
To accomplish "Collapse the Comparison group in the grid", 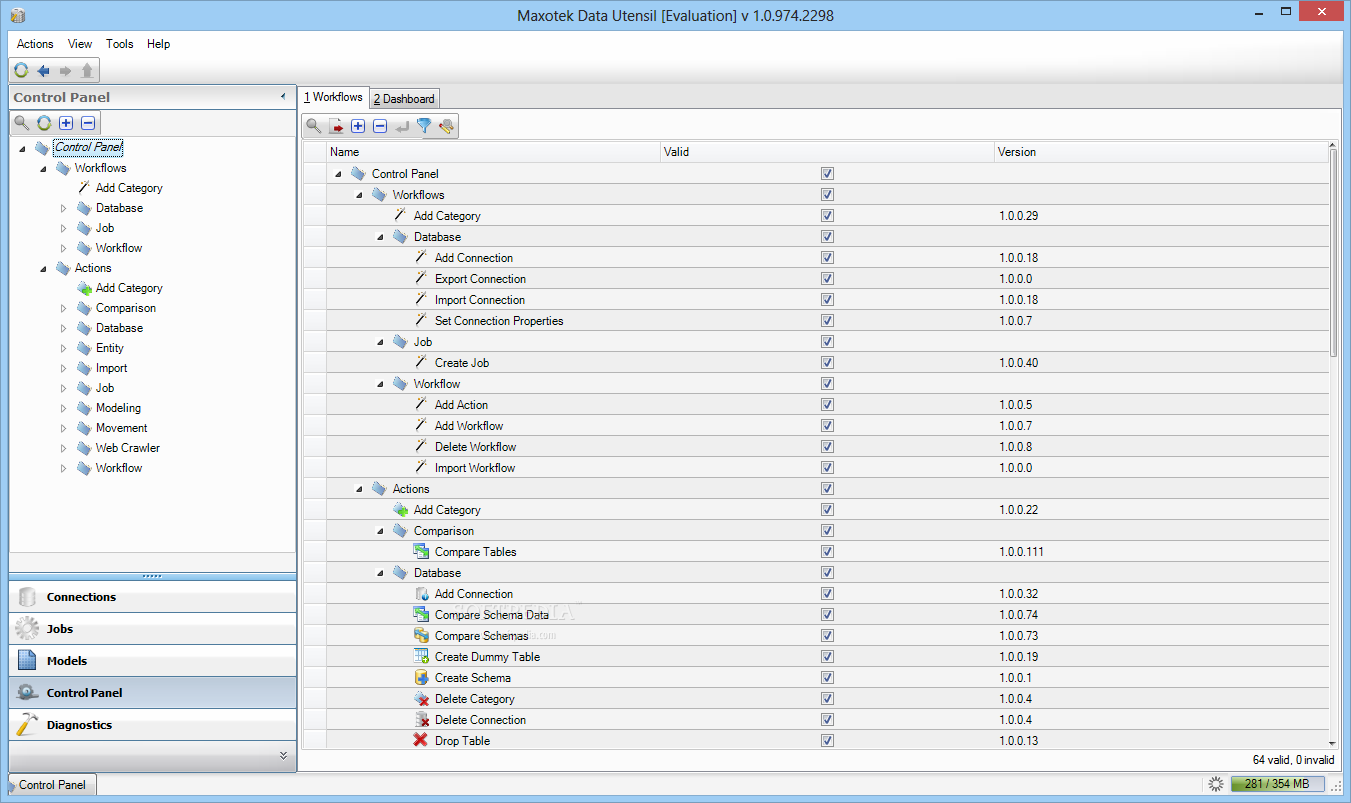I will [380, 531].
